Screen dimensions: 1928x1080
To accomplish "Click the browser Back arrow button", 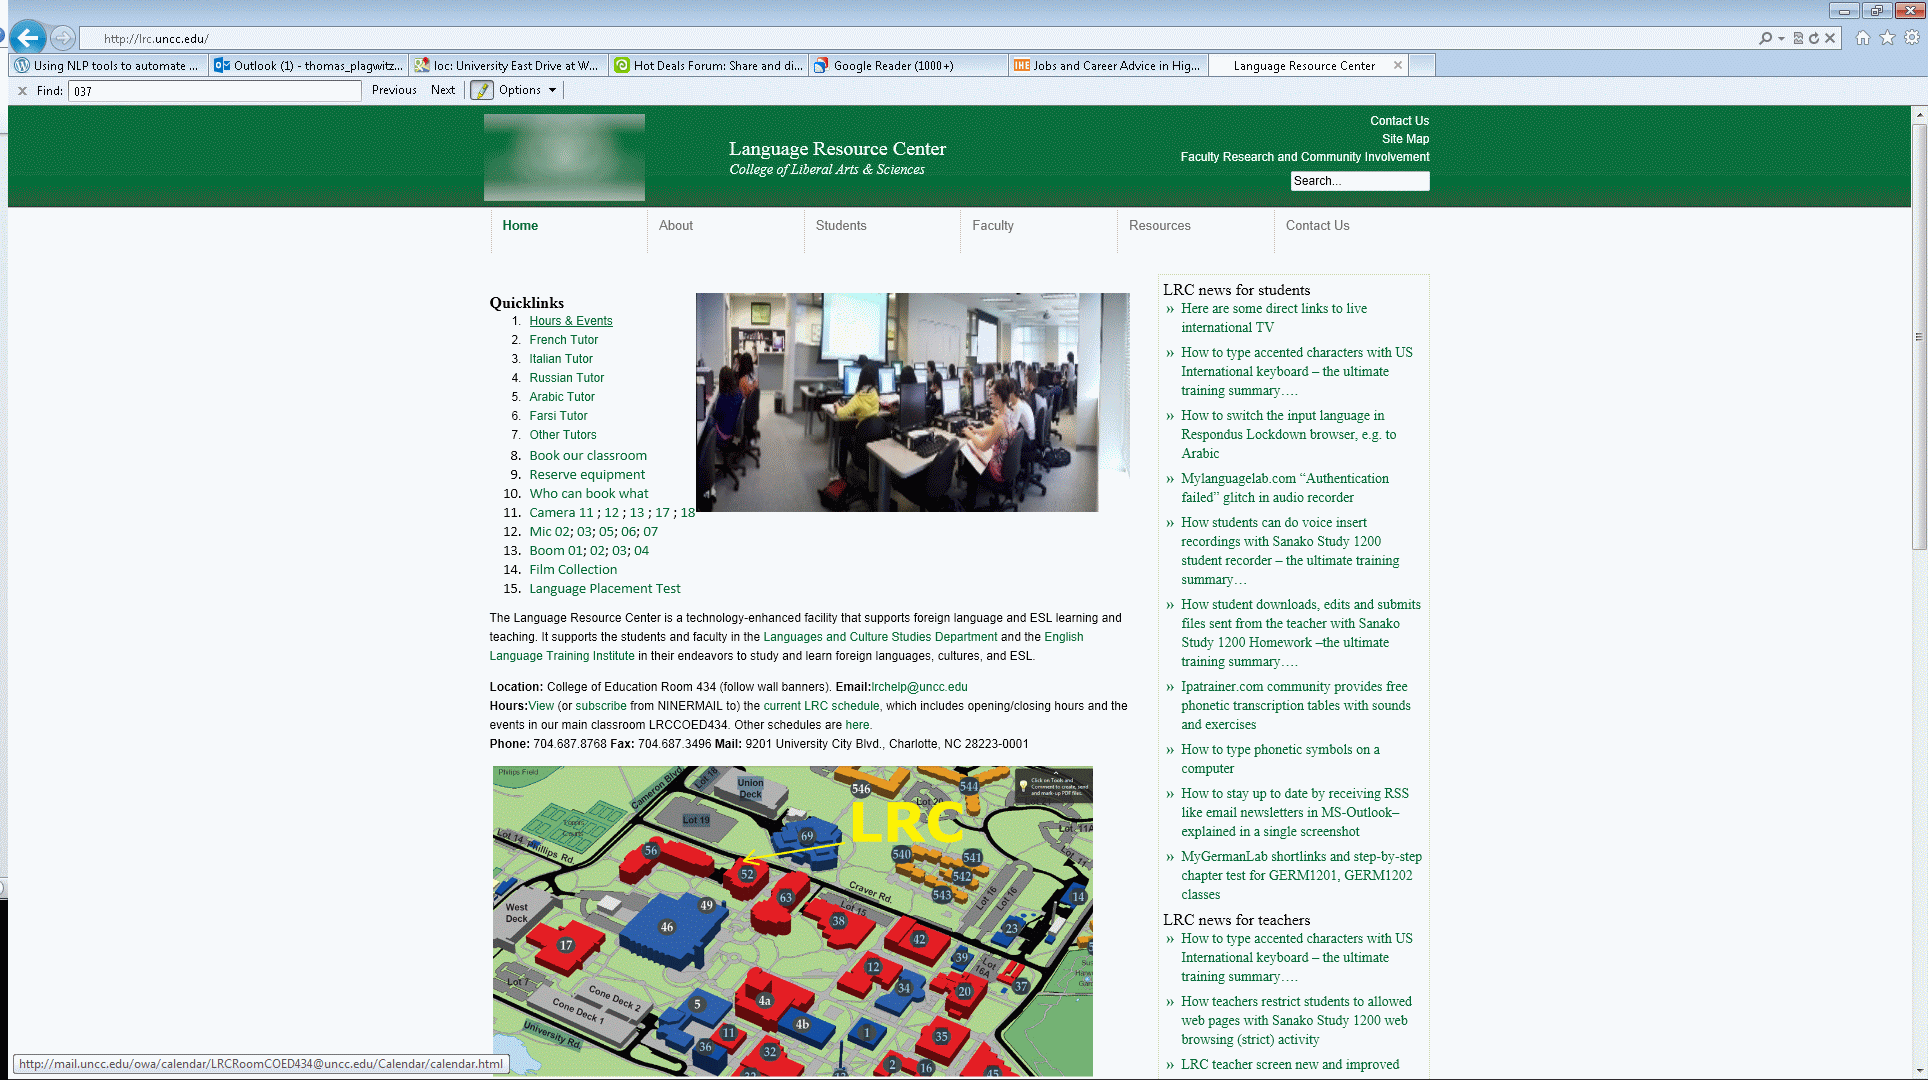I will pos(28,38).
